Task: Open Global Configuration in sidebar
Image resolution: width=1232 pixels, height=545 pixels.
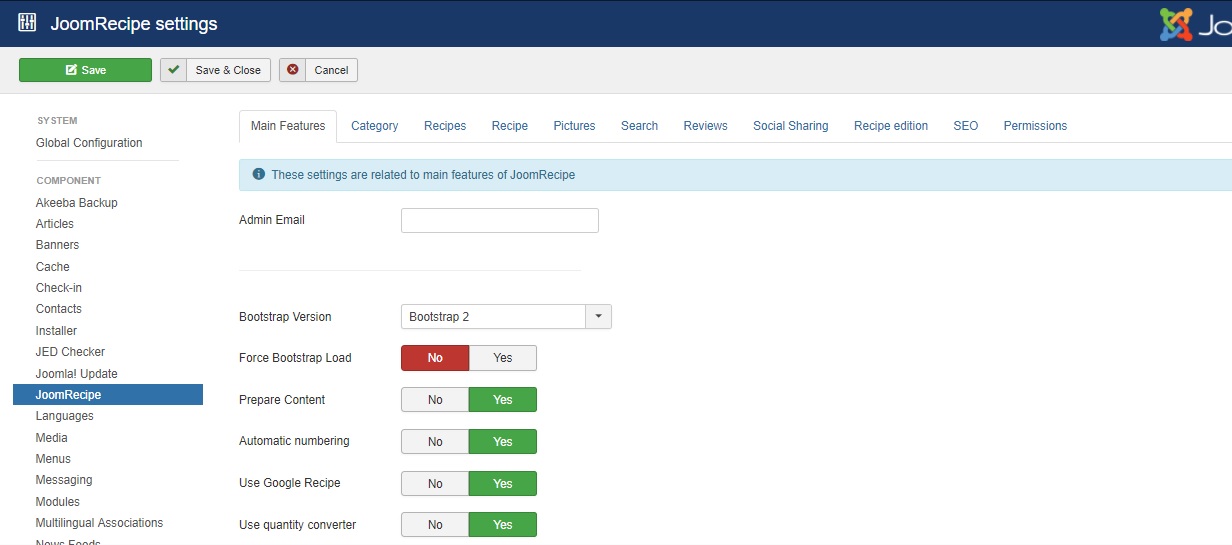Action: coord(89,143)
